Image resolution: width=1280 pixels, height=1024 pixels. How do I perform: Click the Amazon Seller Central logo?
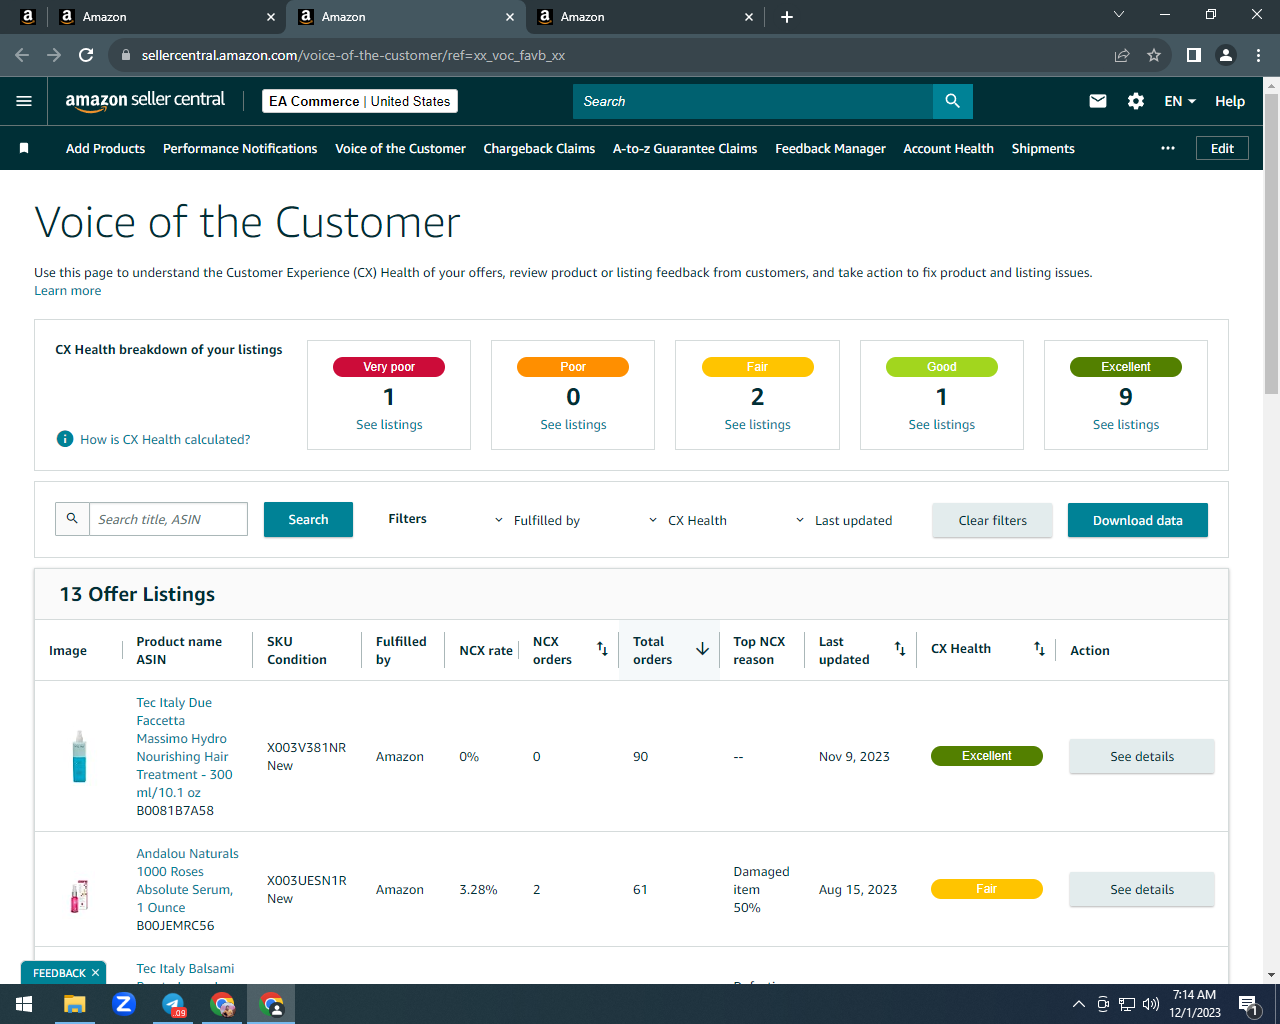[145, 100]
